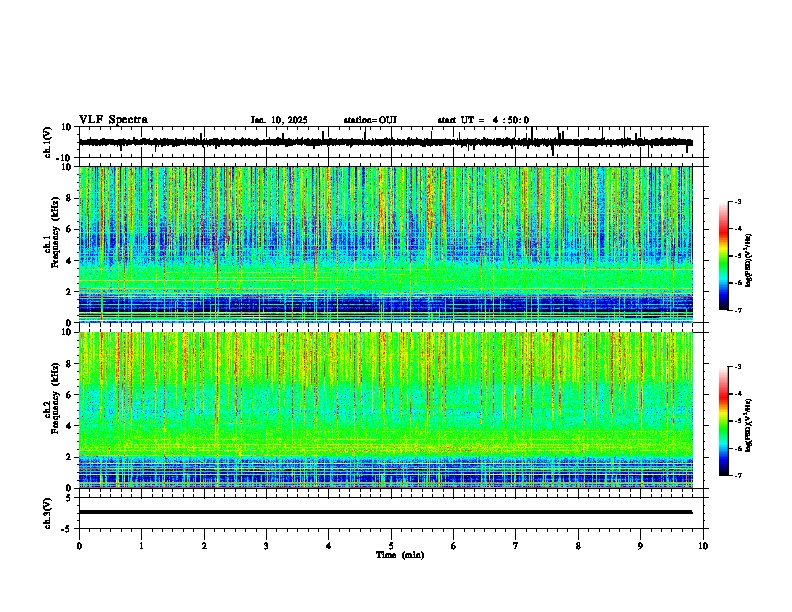Click time axis tick label "4"
The image size is (792, 612).
[329, 546]
